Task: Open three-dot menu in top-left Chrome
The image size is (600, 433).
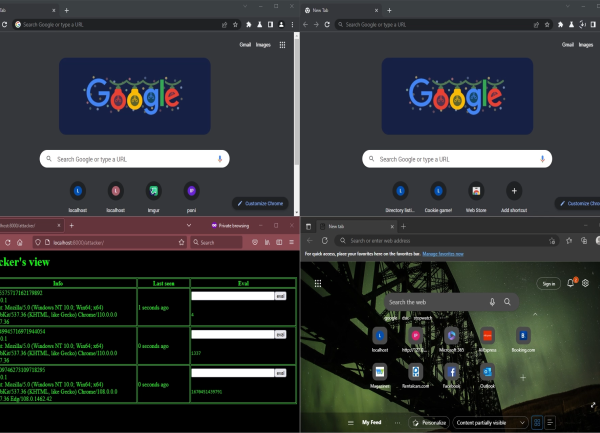Action: pyautogui.click(x=292, y=24)
